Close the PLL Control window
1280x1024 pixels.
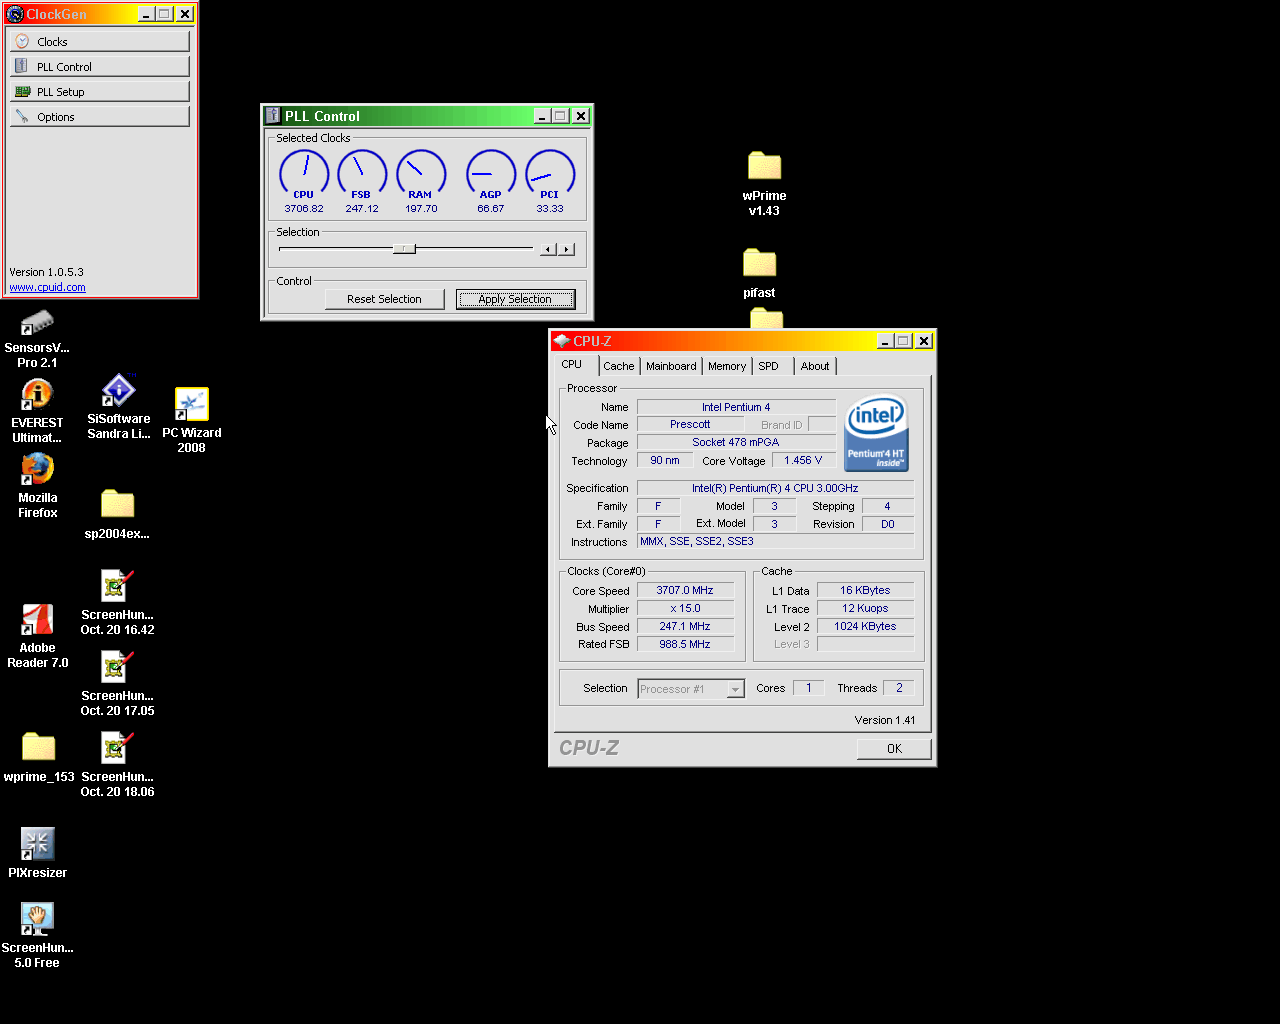[580, 116]
